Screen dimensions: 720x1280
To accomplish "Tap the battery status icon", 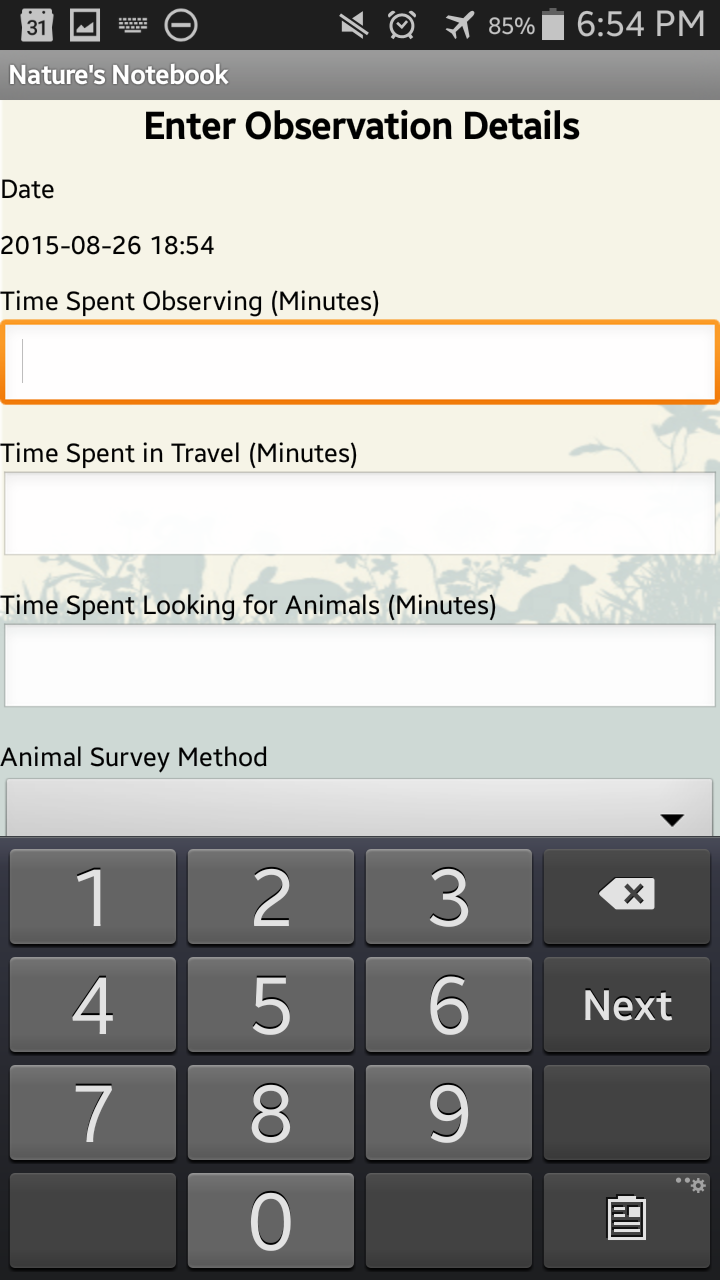I will pos(553,25).
